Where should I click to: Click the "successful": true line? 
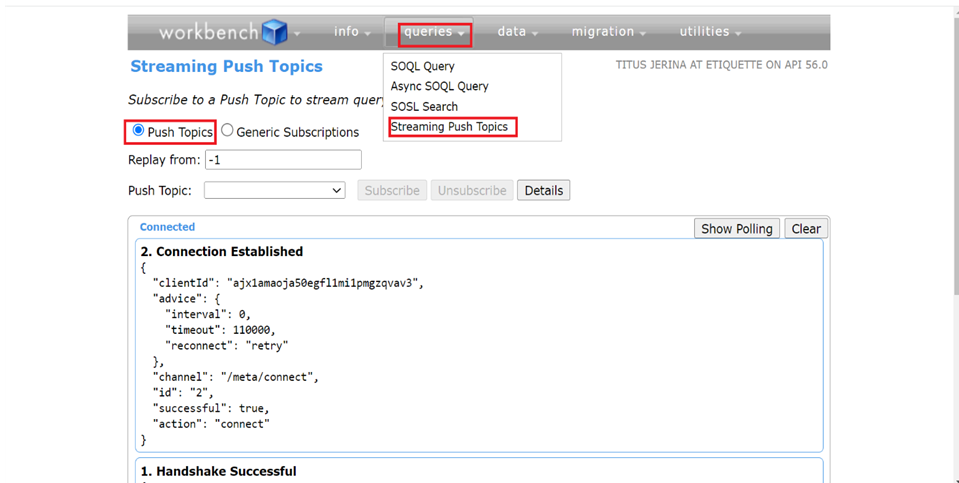coord(211,408)
